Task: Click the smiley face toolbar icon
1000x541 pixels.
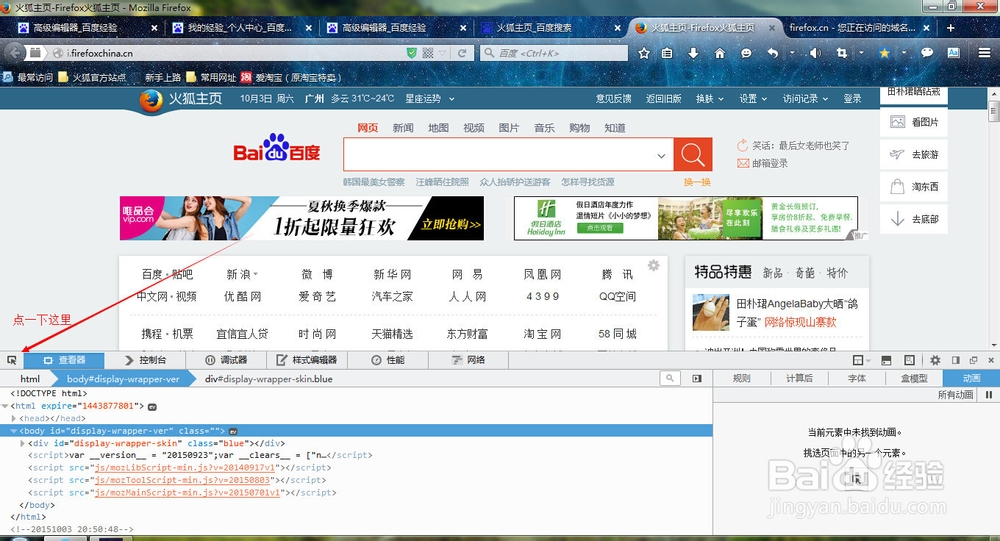Action: pos(746,53)
